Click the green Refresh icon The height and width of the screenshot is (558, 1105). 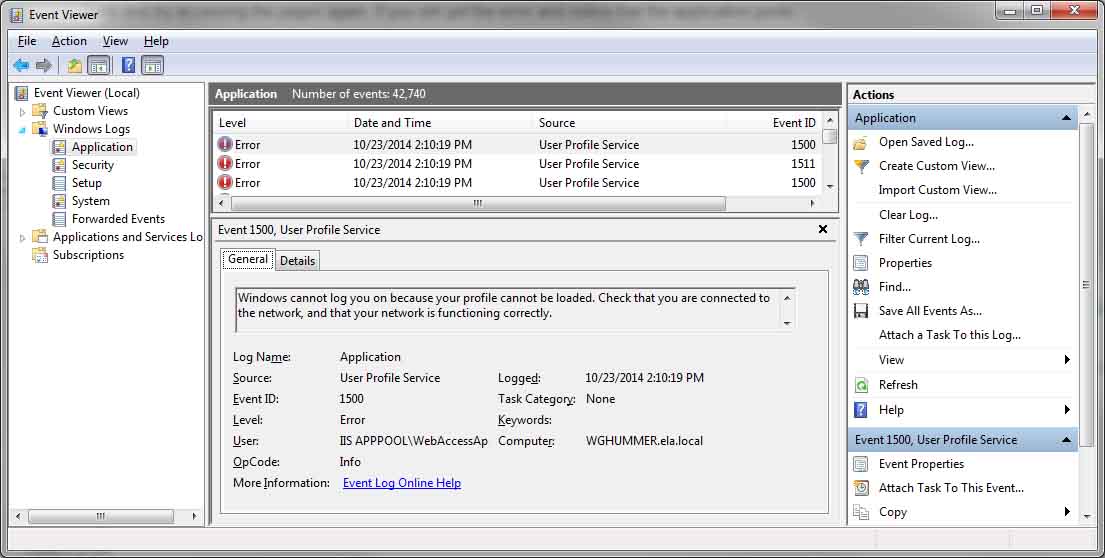click(x=860, y=385)
